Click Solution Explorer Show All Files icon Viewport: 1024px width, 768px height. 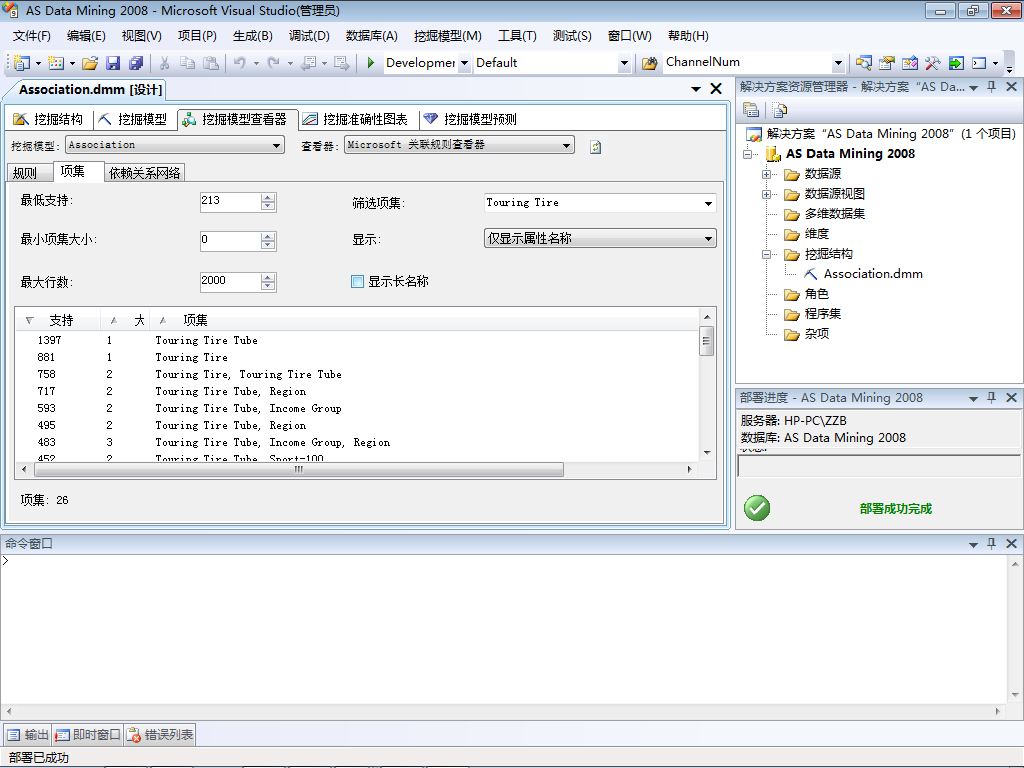[x=779, y=110]
